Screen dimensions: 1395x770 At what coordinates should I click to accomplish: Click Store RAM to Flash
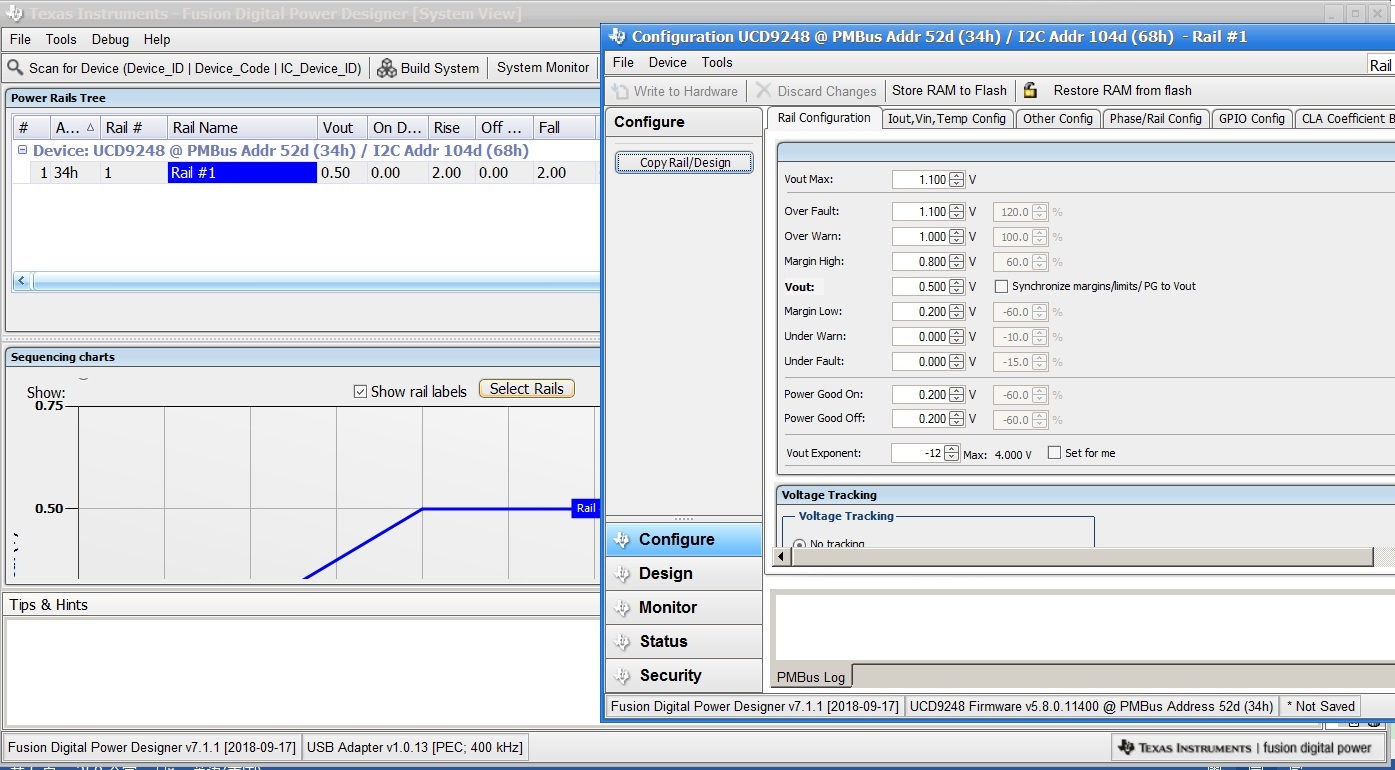click(x=949, y=90)
